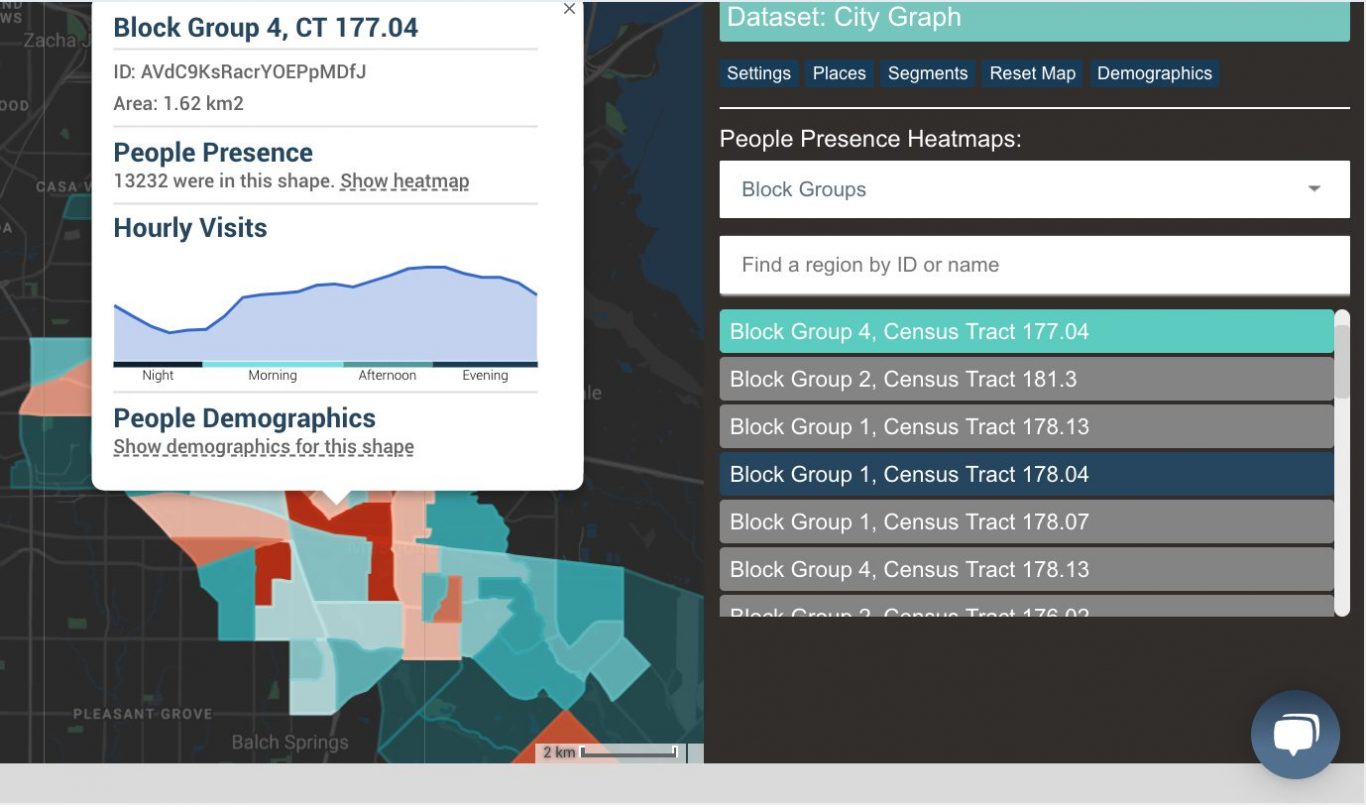Click Show demographics for this shape

point(264,447)
